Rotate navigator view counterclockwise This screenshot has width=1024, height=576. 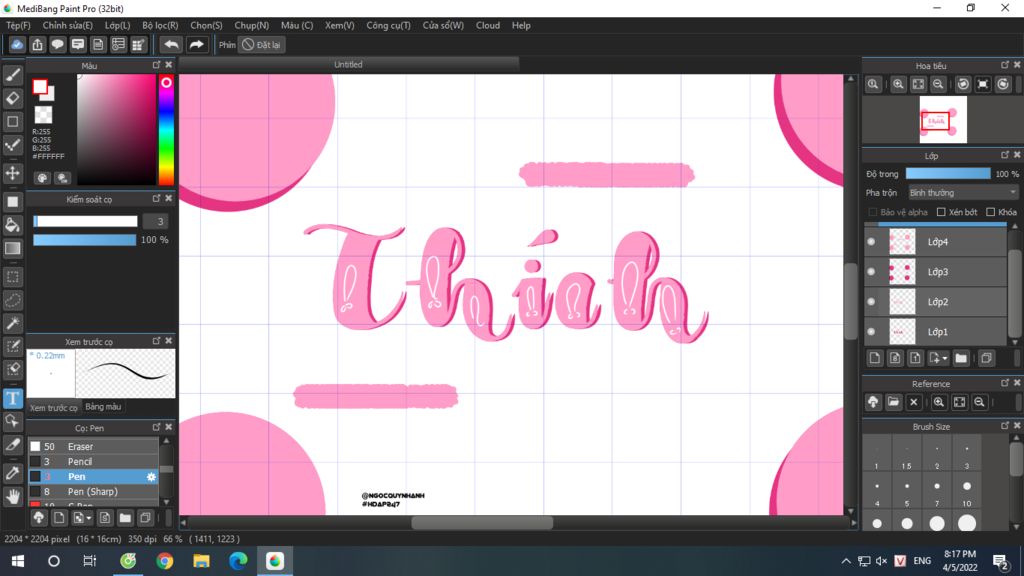[963, 84]
